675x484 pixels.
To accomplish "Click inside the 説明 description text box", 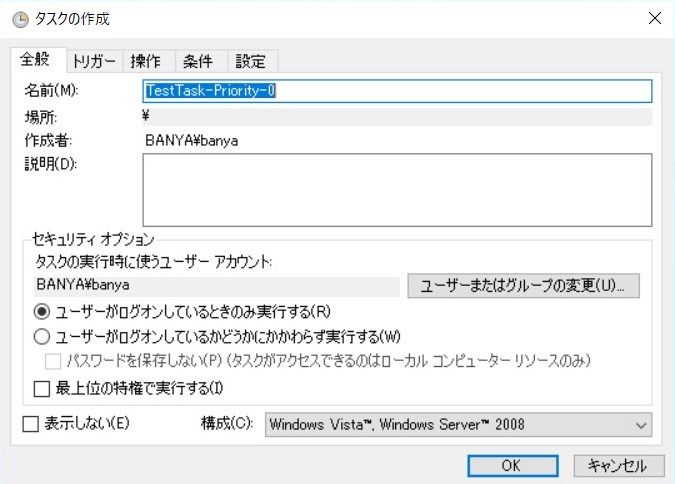I will tap(397, 190).
